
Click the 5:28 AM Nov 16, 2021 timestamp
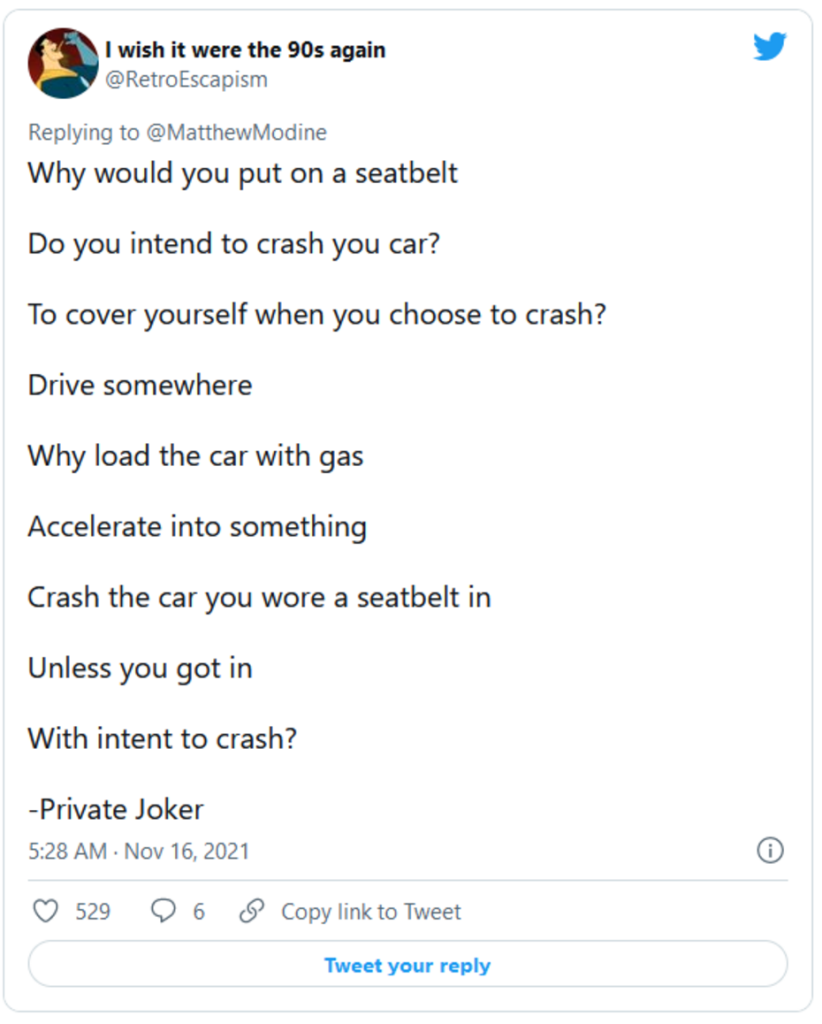coord(138,851)
